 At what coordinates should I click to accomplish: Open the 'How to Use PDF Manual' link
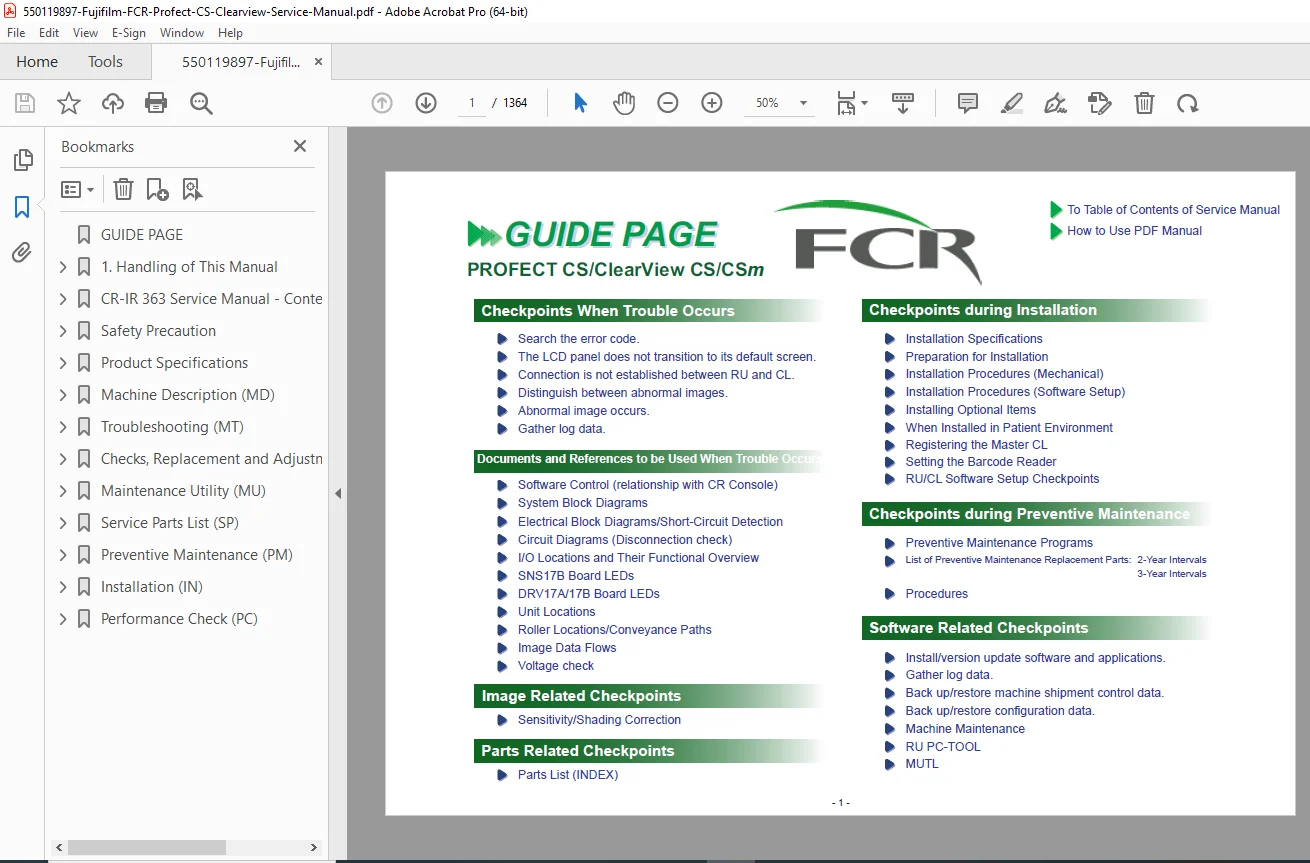tap(1134, 231)
